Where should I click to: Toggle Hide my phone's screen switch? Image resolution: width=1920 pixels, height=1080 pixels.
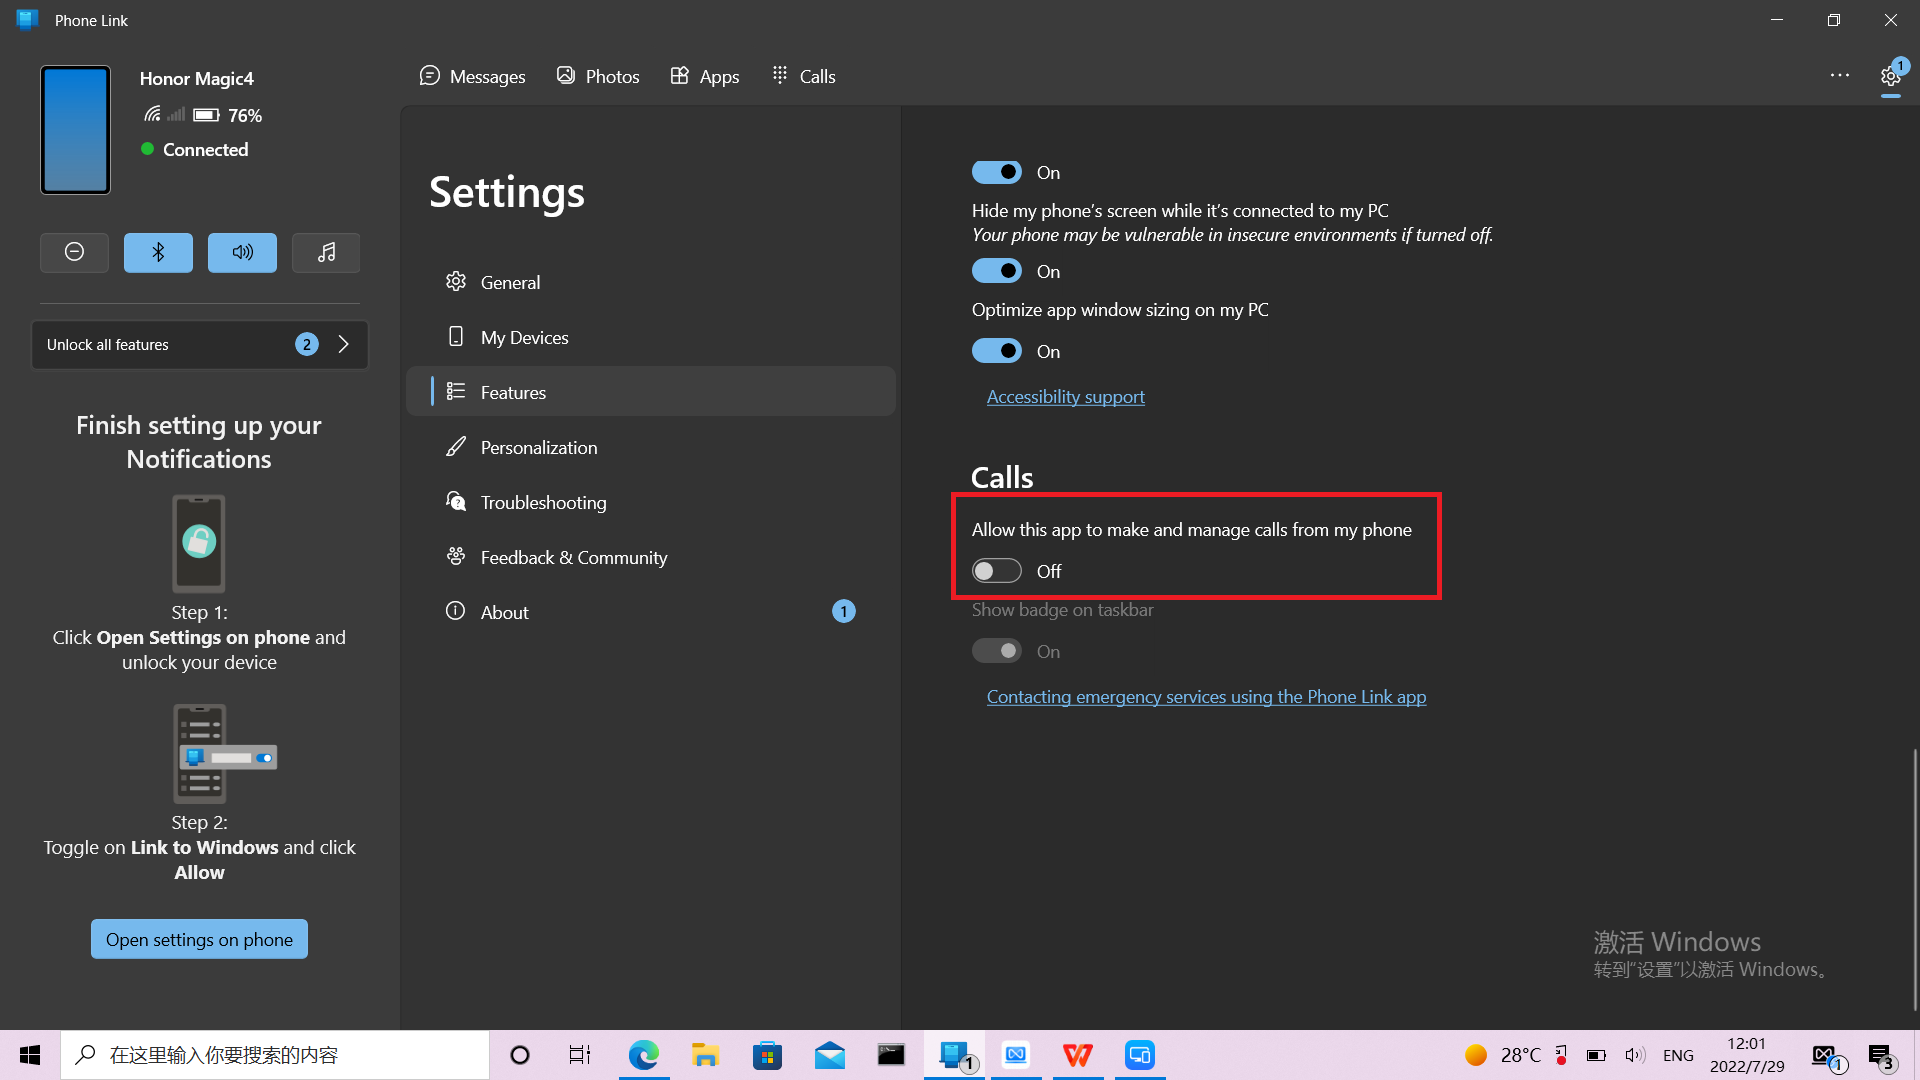pos(996,271)
